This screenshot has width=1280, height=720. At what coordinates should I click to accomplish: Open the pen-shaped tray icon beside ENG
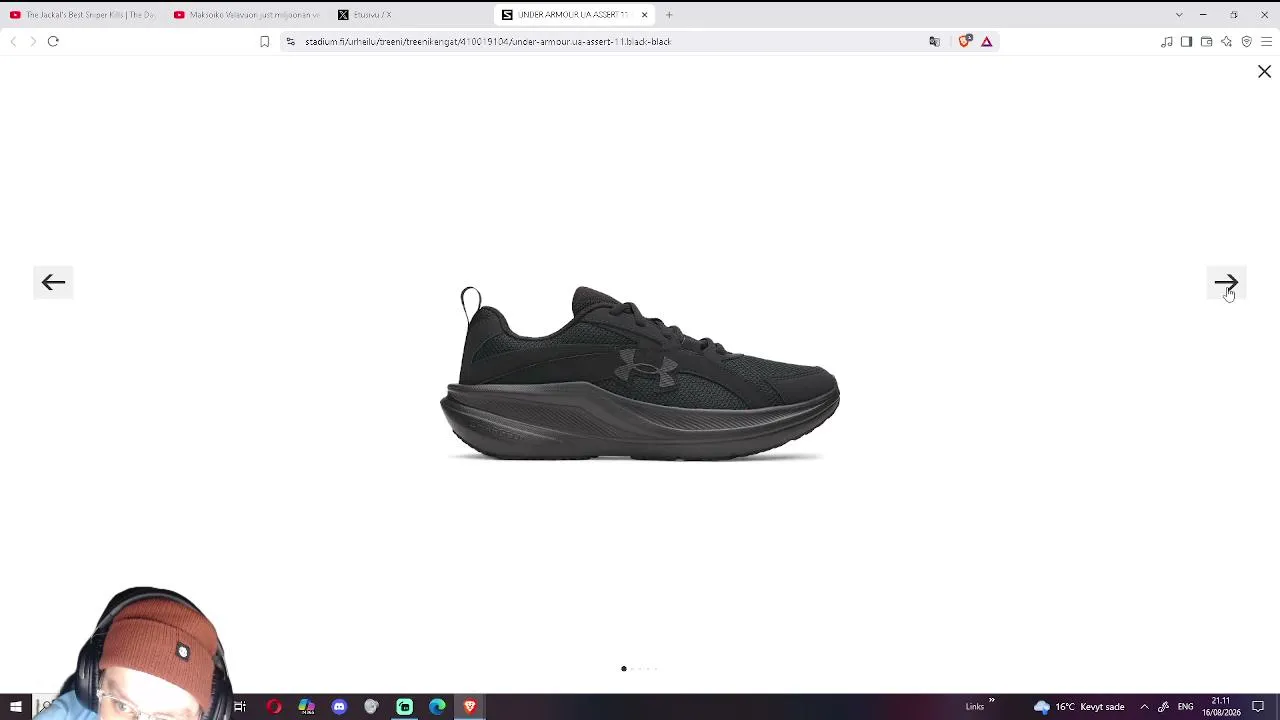pos(1163,707)
